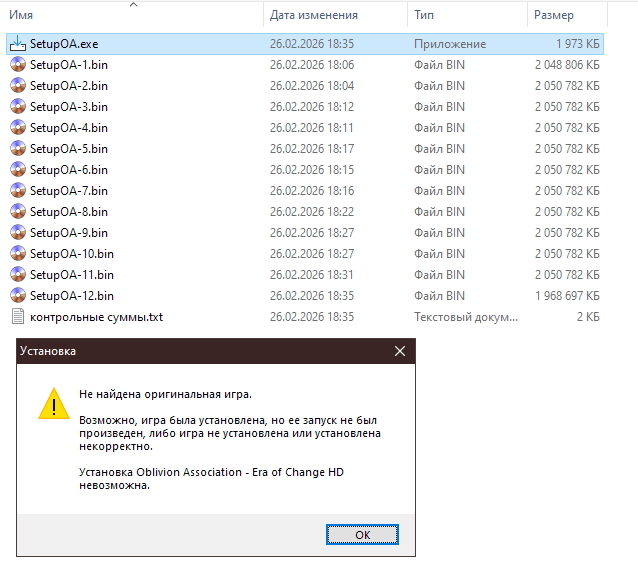
Task: Click the Файл BIN type of SetupOA-1.bin
Action: click(439, 65)
